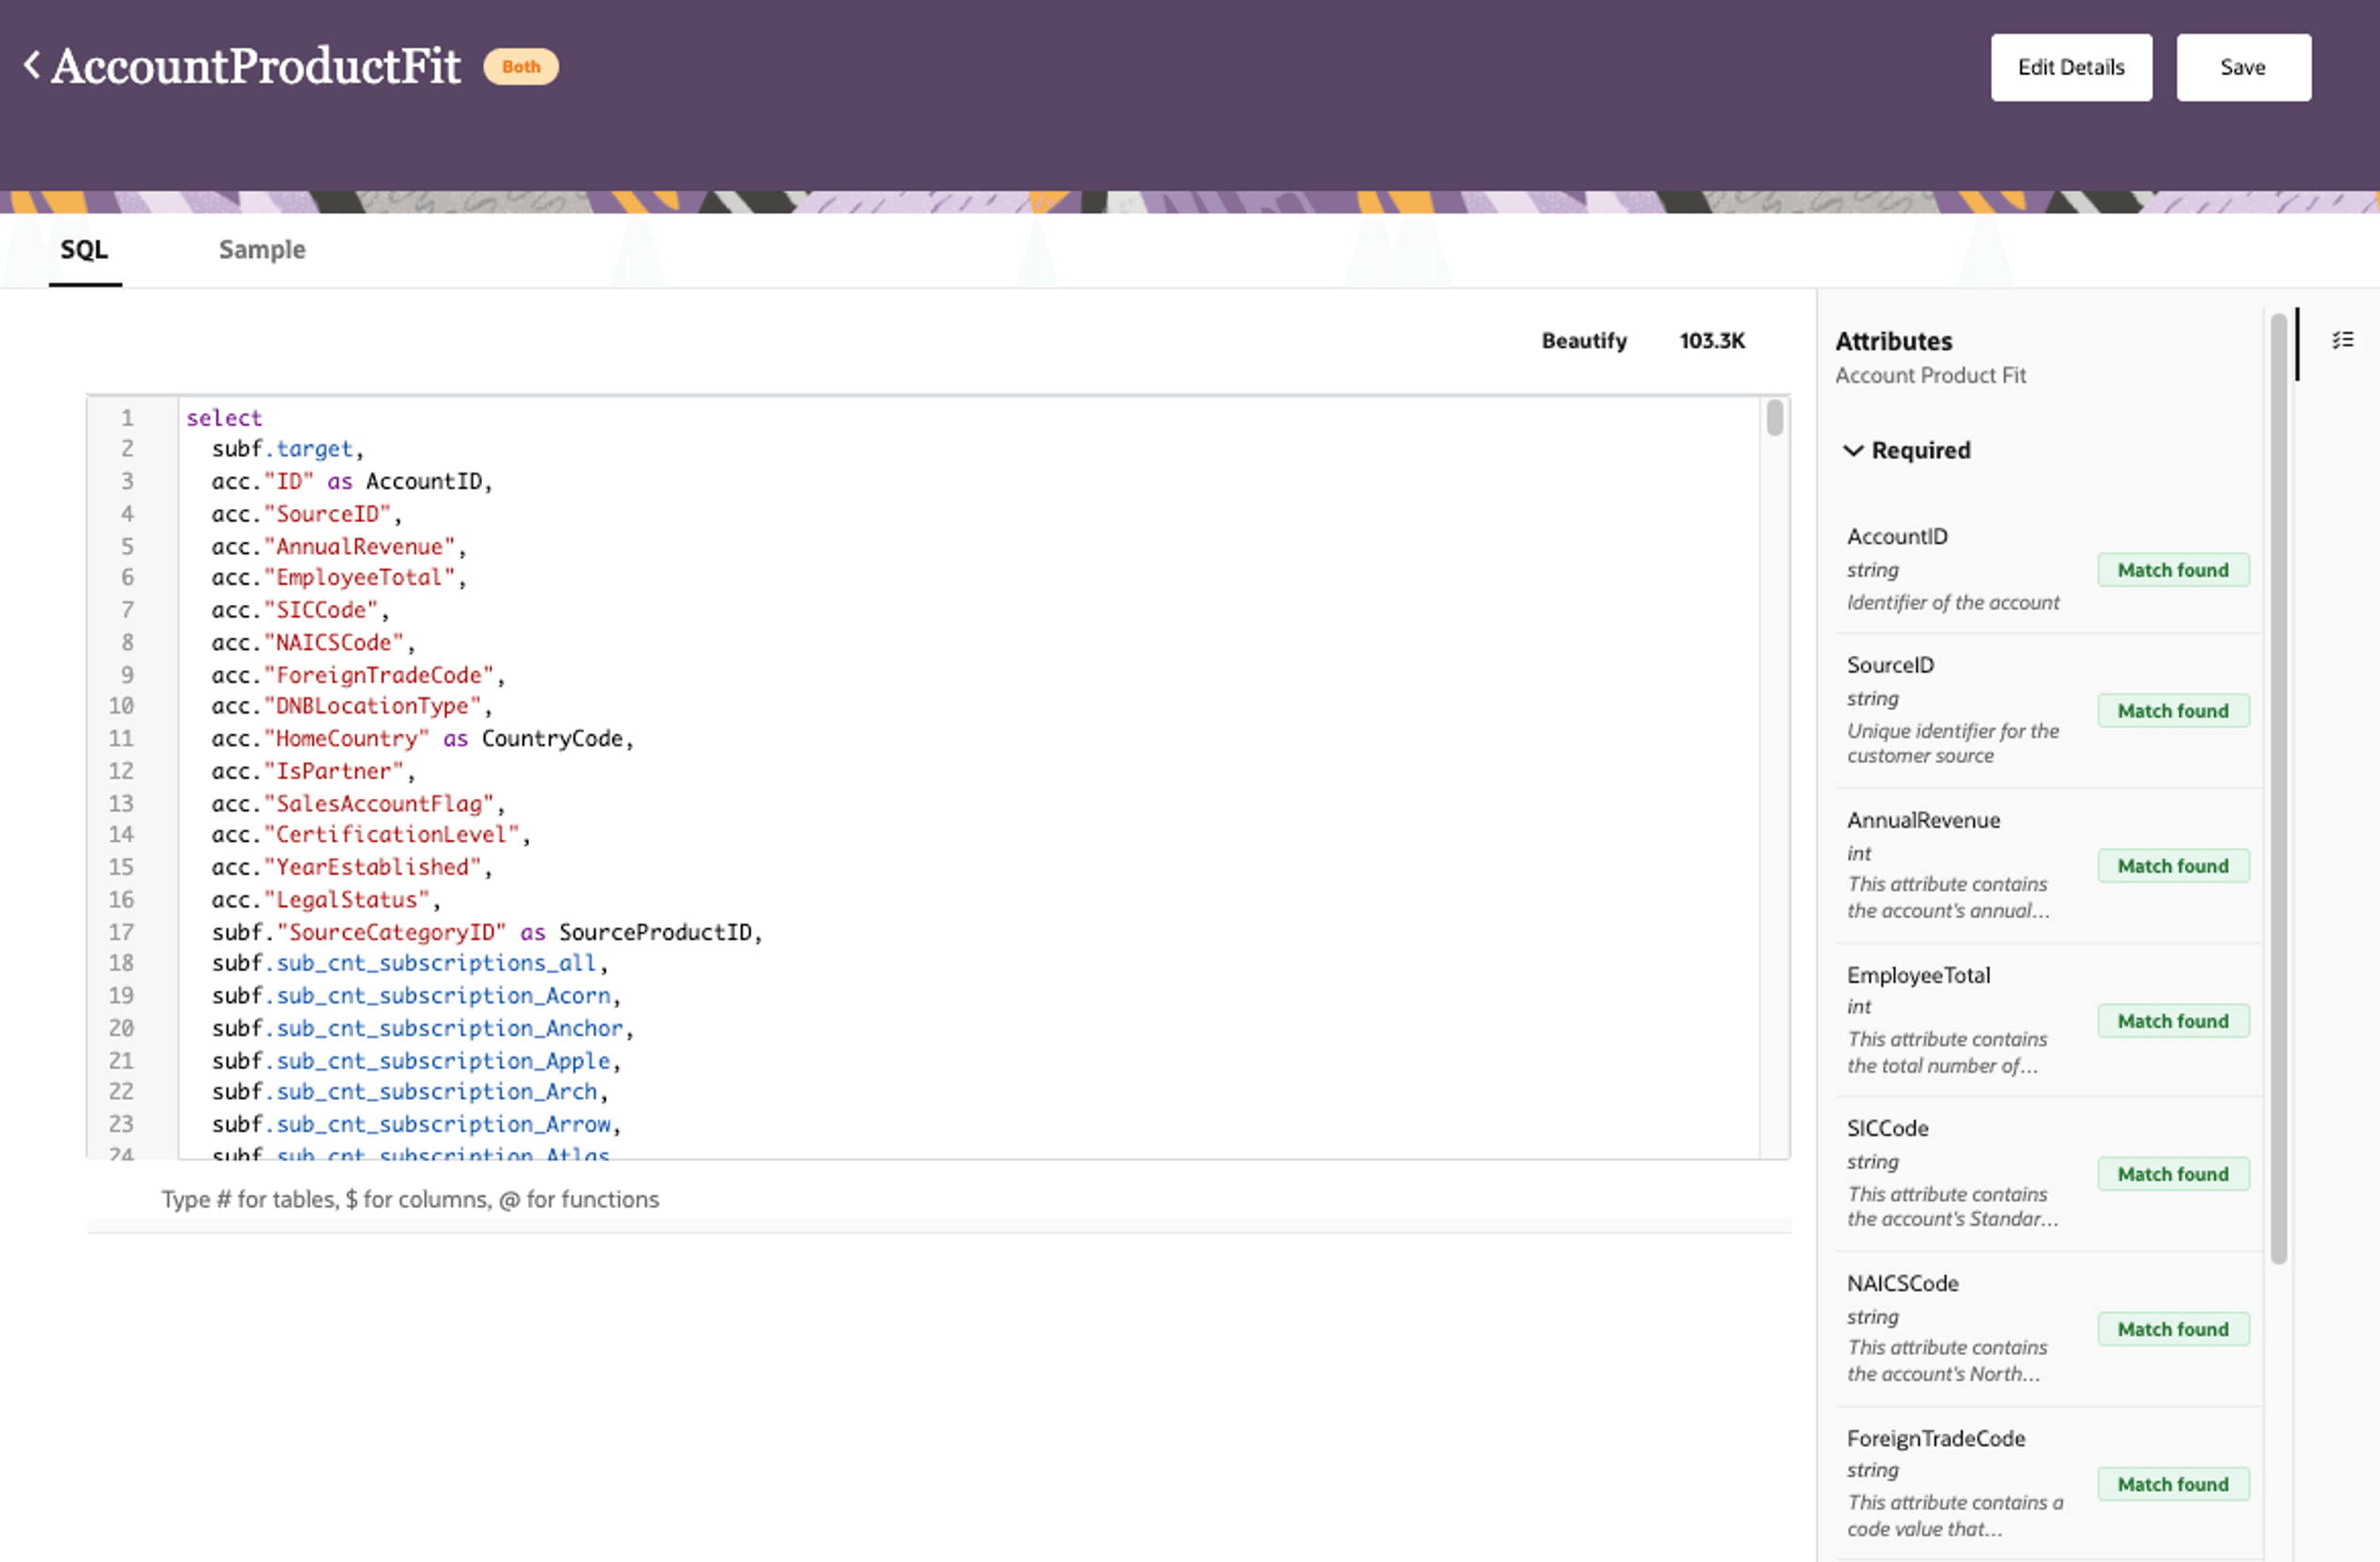
Task: Click Match found badge for ForeignTradeCode
Action: [x=2173, y=1483]
